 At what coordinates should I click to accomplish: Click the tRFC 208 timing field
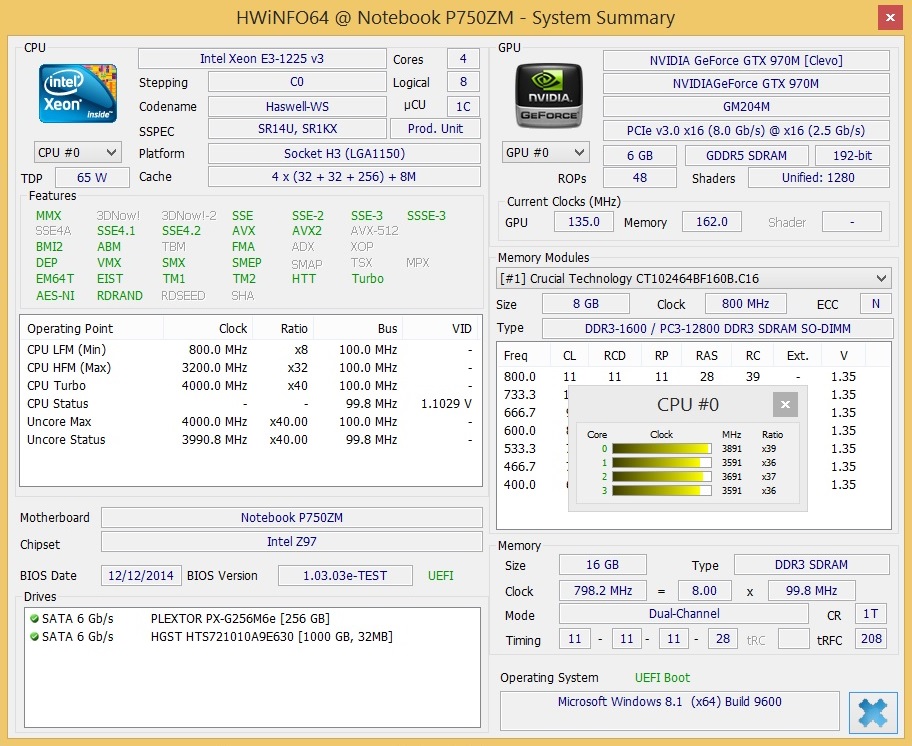[871, 638]
